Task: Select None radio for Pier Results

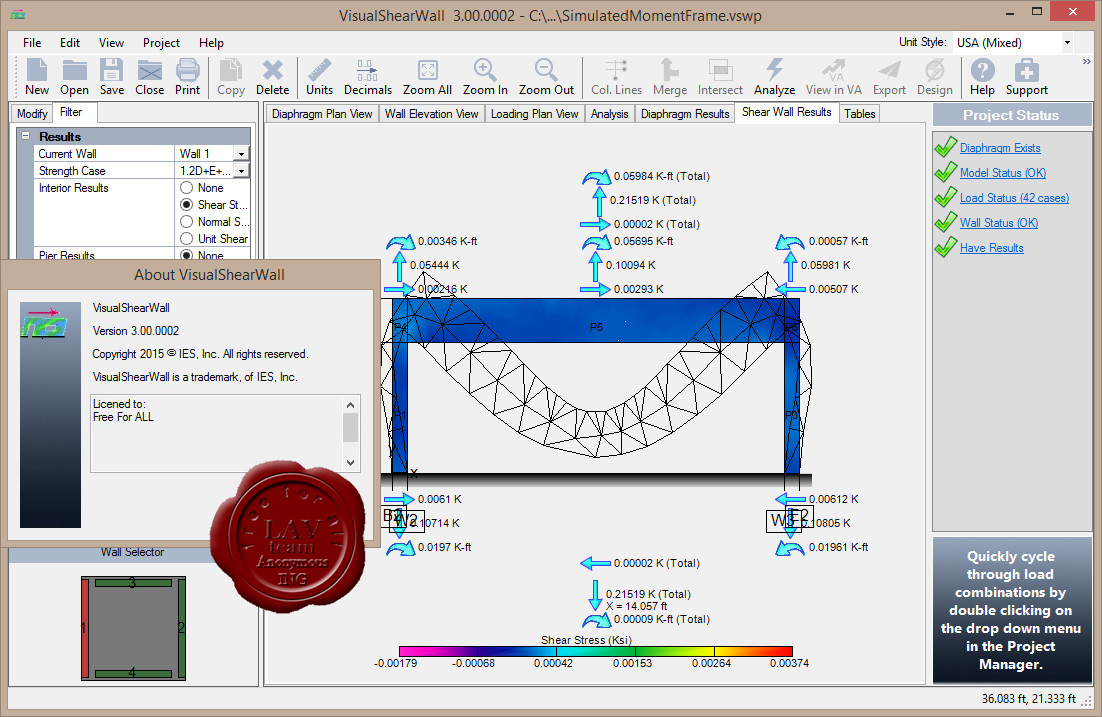Action: pyautogui.click(x=186, y=255)
